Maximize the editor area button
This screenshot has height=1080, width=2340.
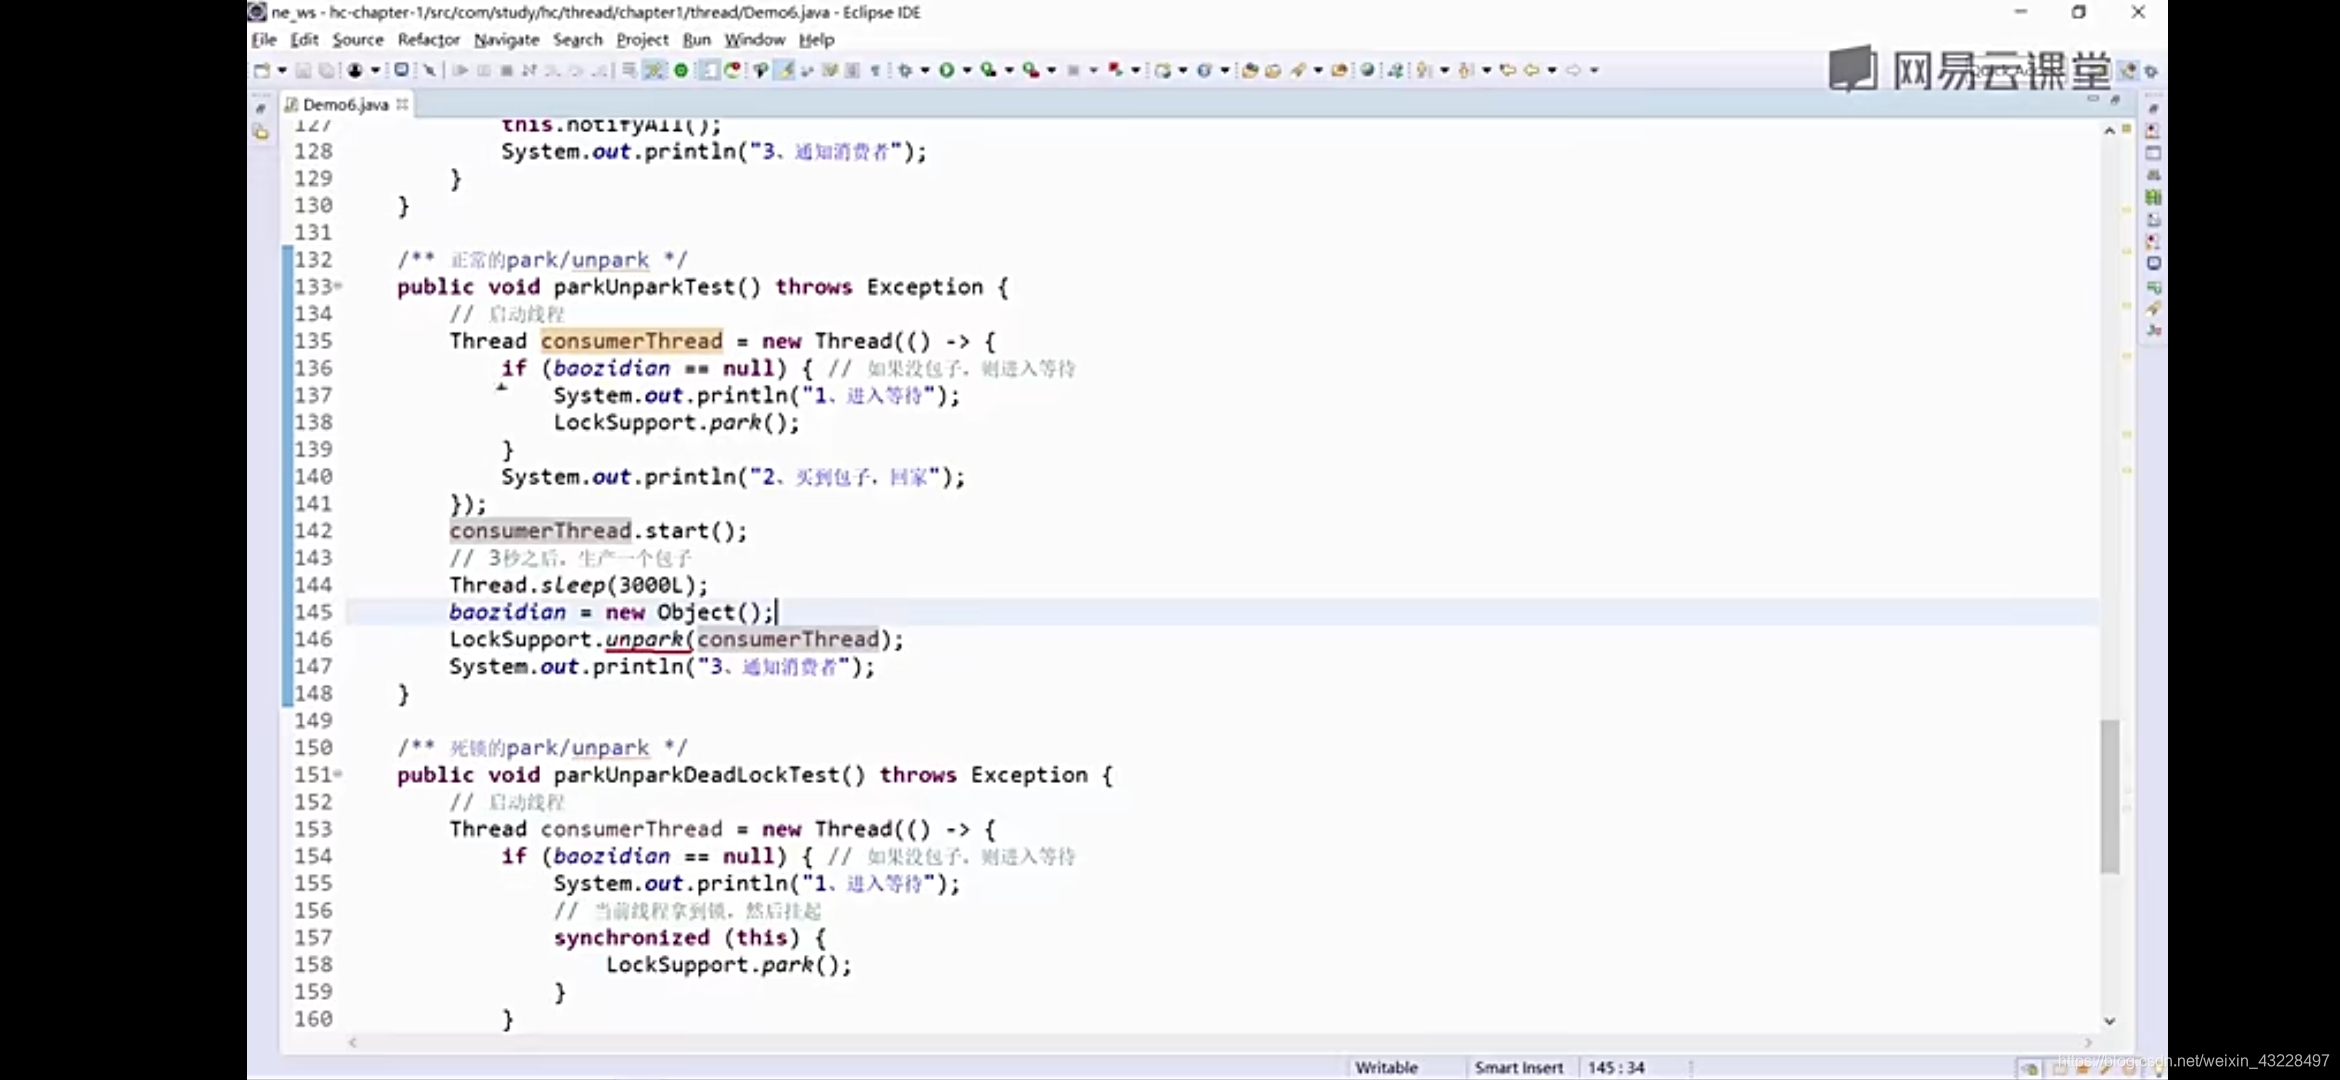click(x=2114, y=99)
